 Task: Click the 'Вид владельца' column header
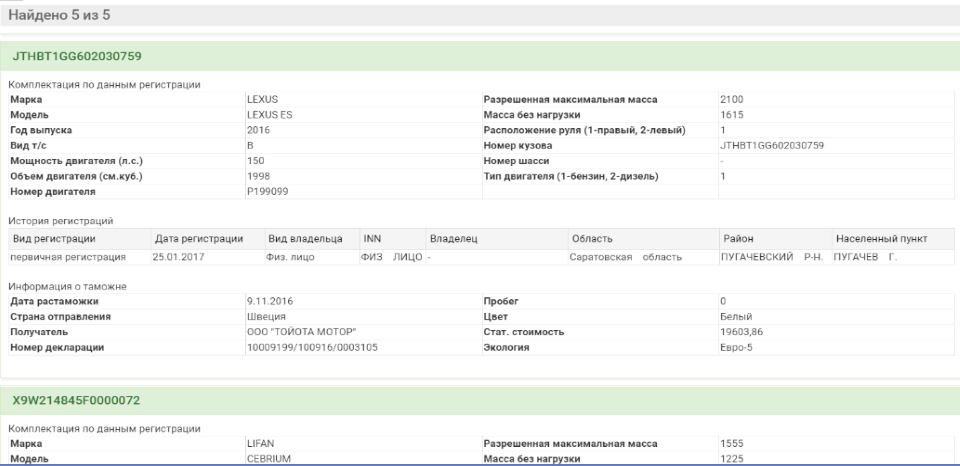306,238
